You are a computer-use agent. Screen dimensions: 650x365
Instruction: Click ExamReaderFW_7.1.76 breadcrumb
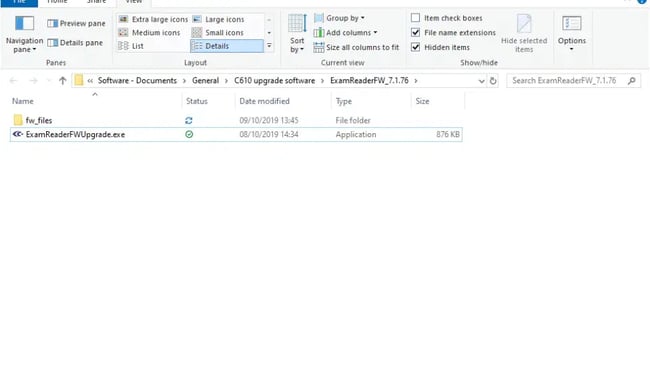(x=369, y=81)
